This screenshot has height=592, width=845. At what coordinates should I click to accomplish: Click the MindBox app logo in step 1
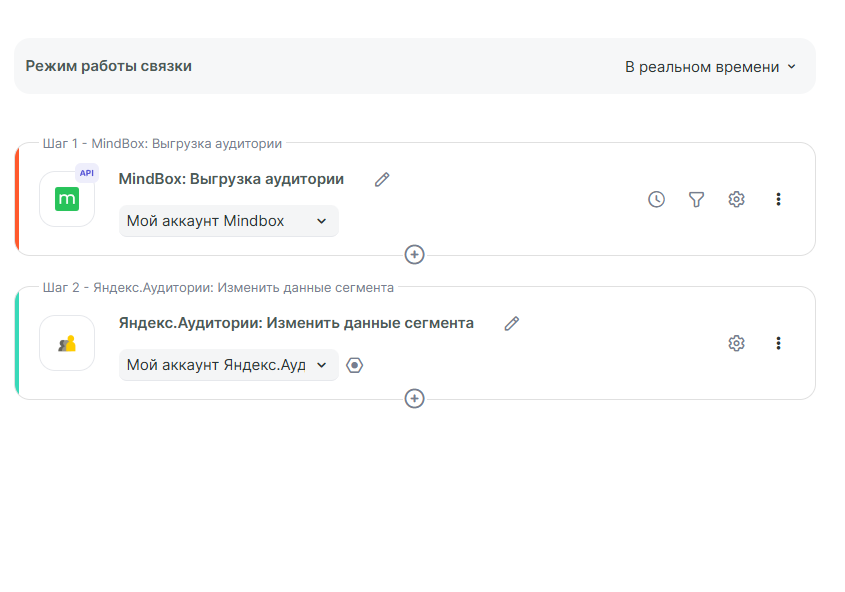click(x=67, y=199)
